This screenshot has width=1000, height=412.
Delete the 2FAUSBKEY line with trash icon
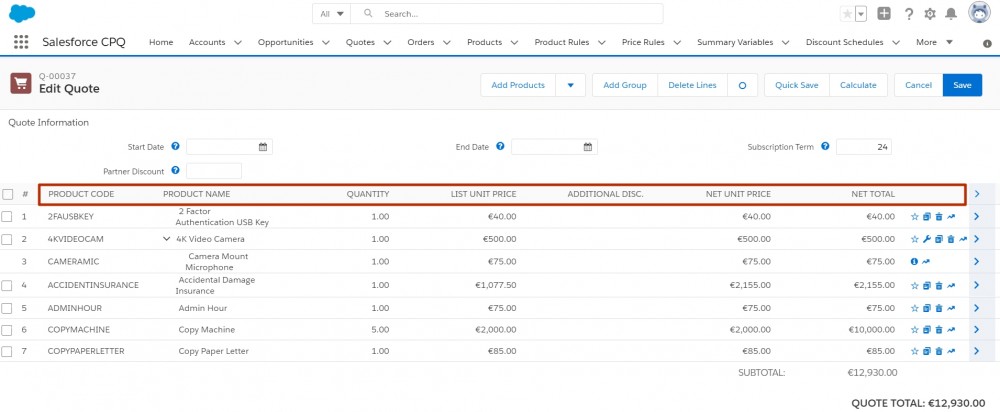click(x=939, y=217)
